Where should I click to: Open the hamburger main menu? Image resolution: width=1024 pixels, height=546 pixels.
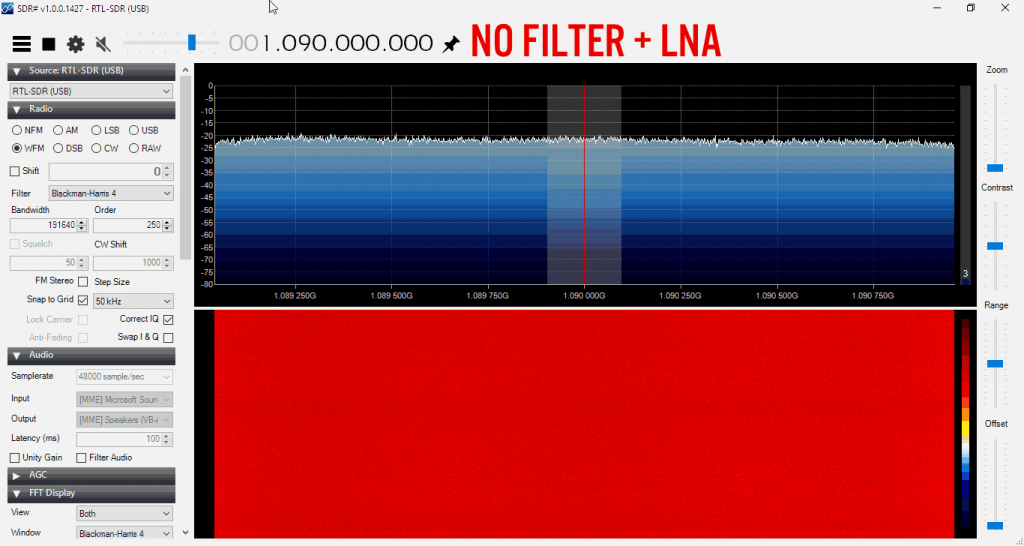click(21, 44)
